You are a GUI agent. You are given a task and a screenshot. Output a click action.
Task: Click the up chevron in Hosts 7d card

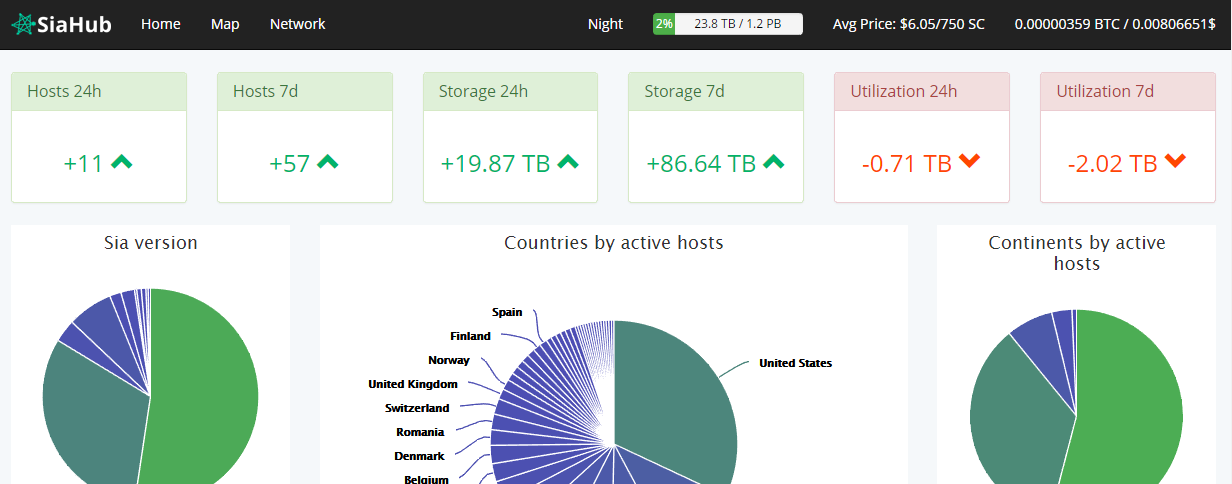pos(328,162)
